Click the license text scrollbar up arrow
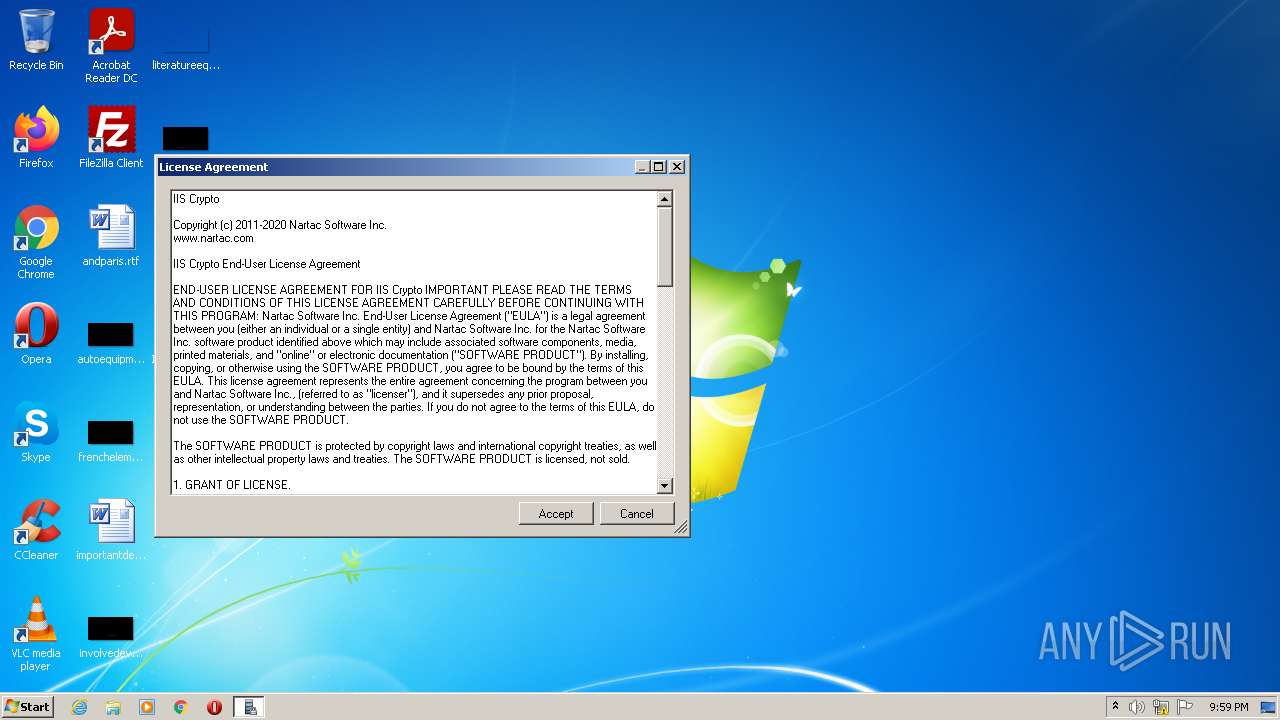This screenshot has height=720, width=1280. click(x=664, y=199)
